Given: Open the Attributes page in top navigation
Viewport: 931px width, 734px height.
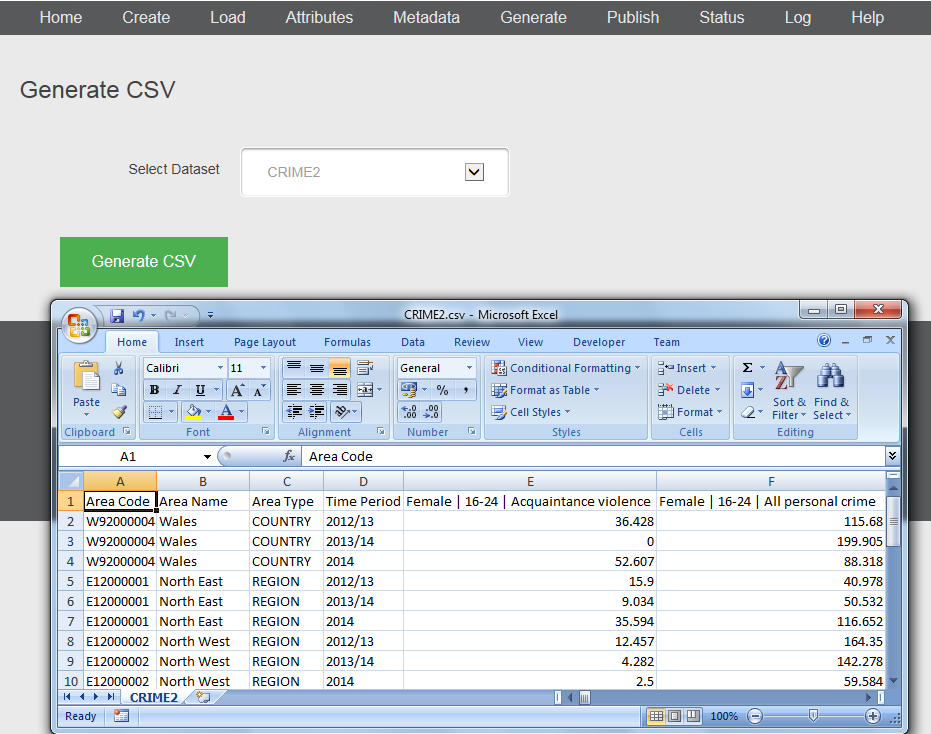Looking at the screenshot, I should pyautogui.click(x=319, y=17).
